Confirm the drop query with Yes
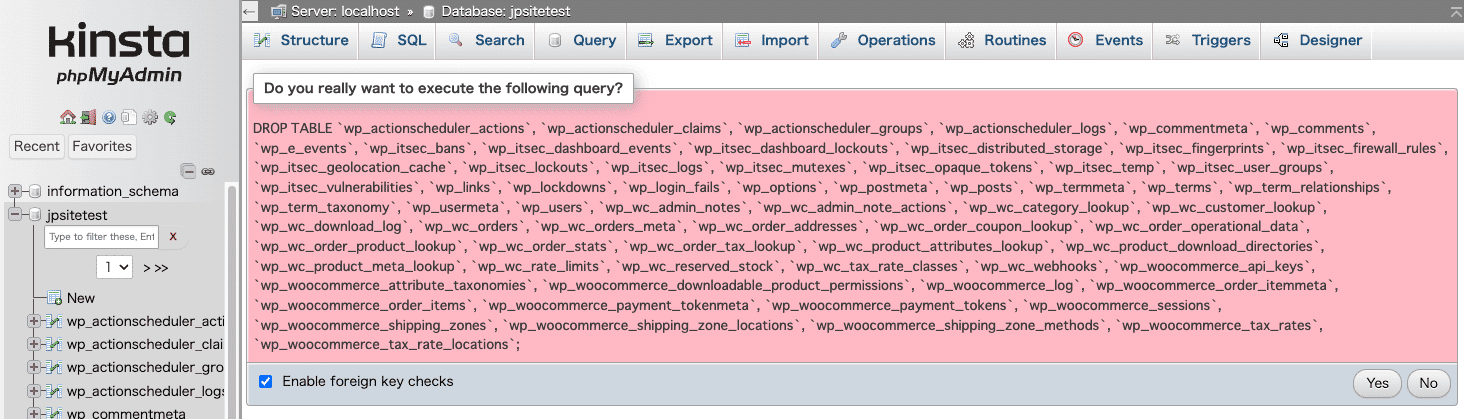1464x419 pixels. 1377,383
